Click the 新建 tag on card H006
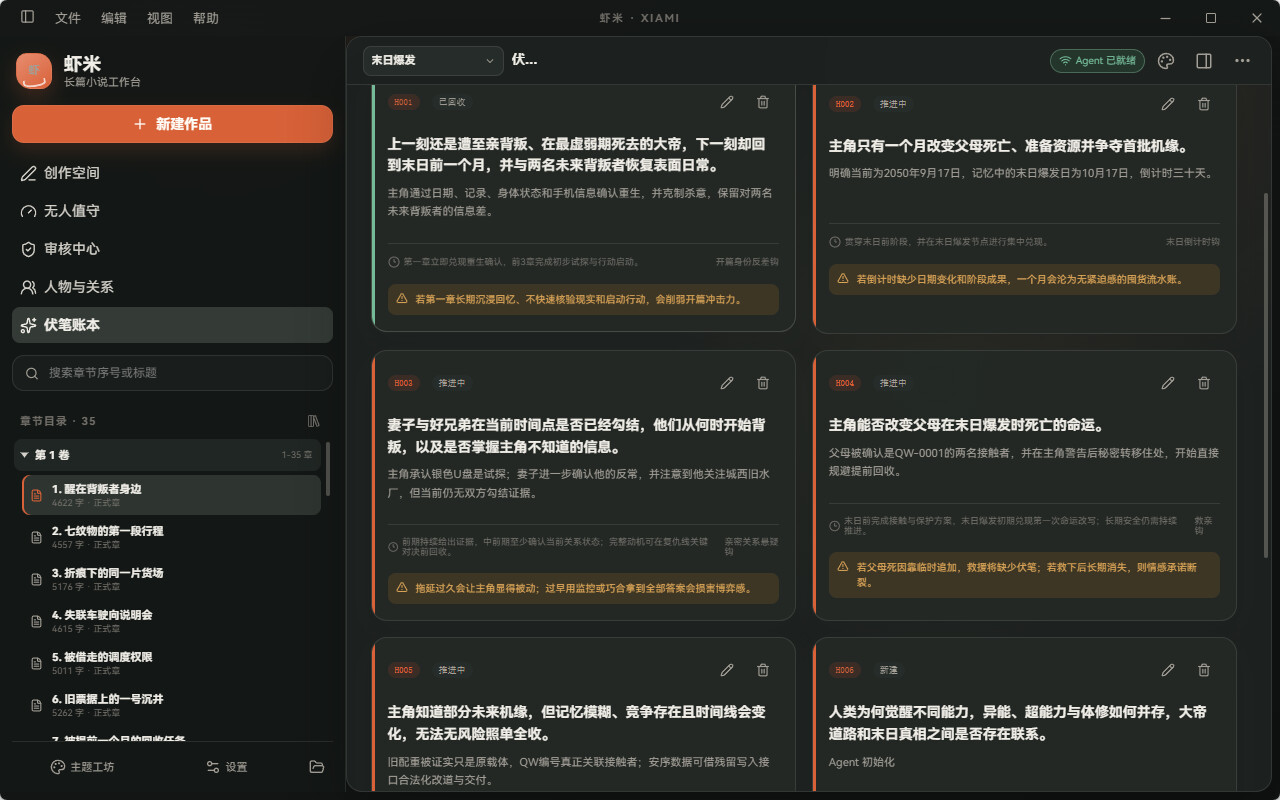Screen dimensions: 1280x800 [x=889, y=670]
